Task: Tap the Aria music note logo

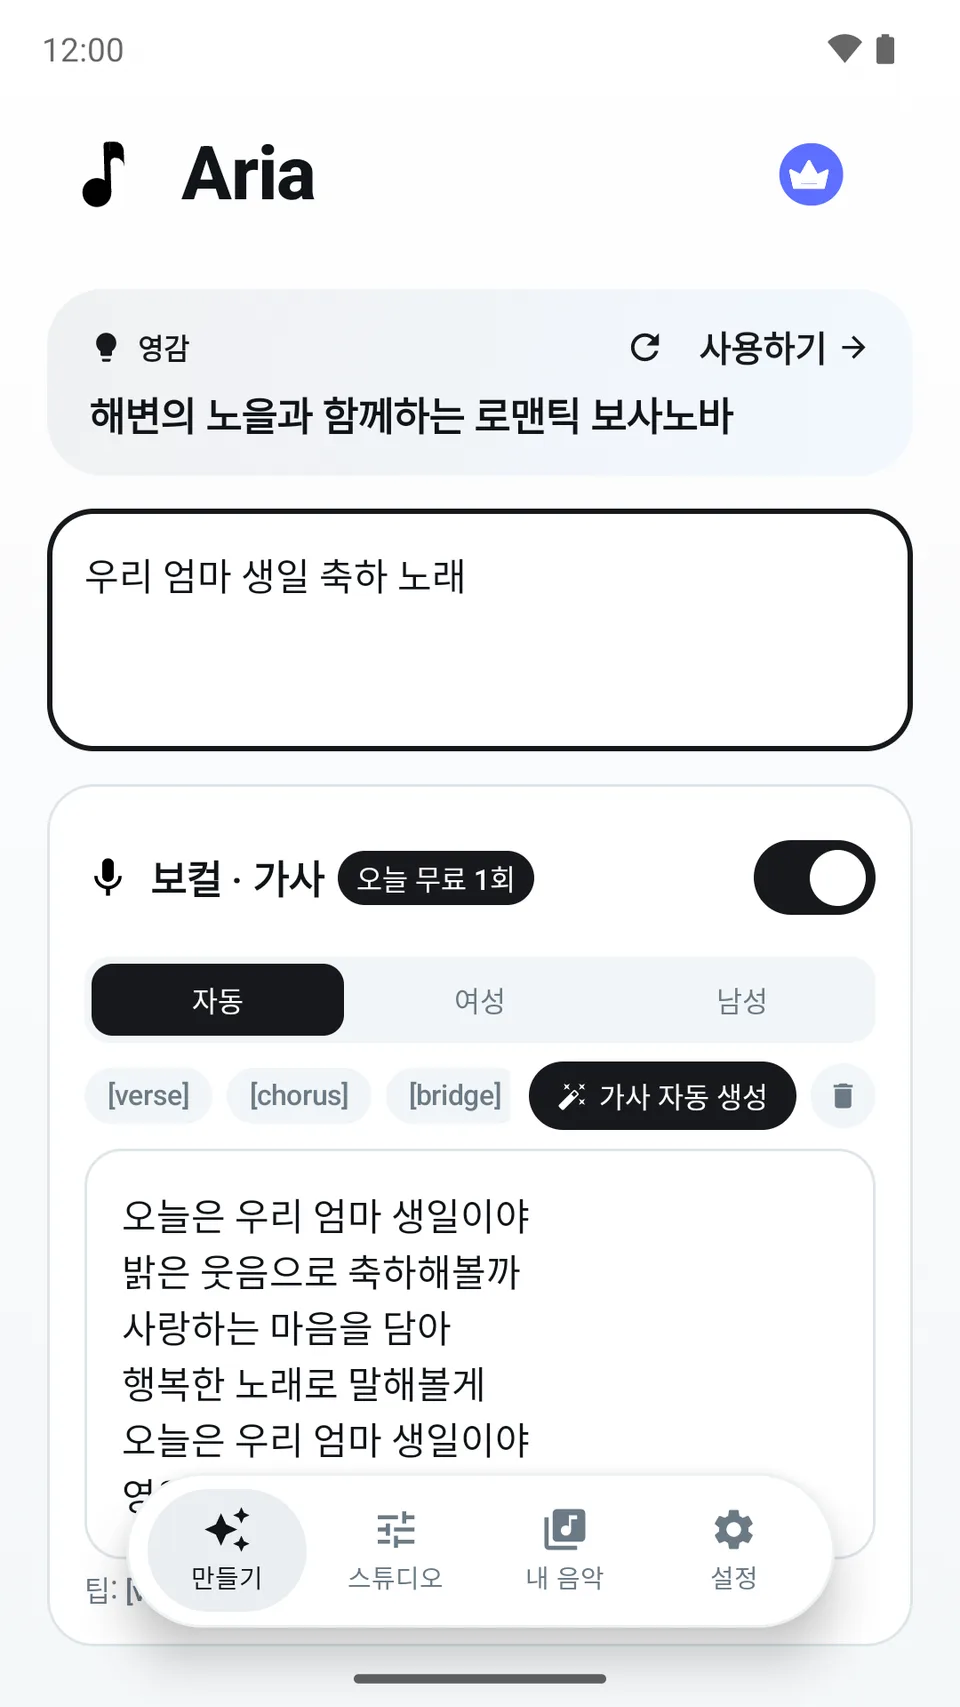Action: (104, 175)
